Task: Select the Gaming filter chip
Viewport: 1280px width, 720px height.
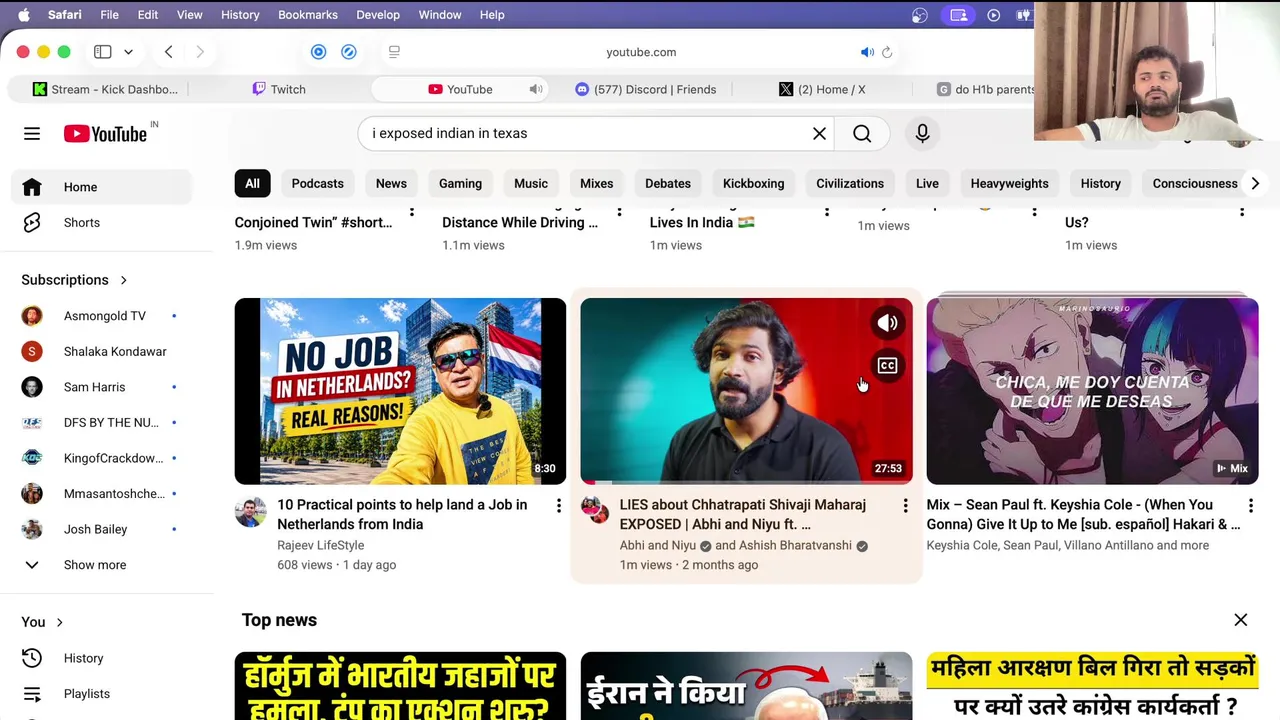Action: tap(460, 183)
